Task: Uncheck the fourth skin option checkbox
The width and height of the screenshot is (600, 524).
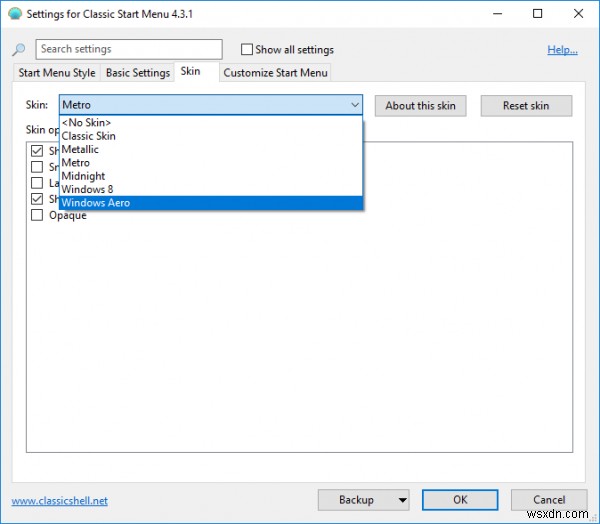Action: coord(37,199)
